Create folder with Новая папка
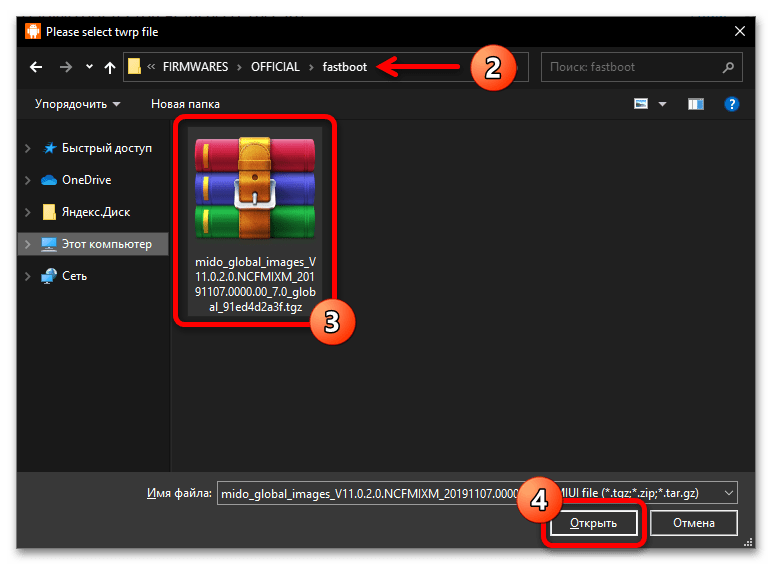772x565 pixels. coord(185,104)
